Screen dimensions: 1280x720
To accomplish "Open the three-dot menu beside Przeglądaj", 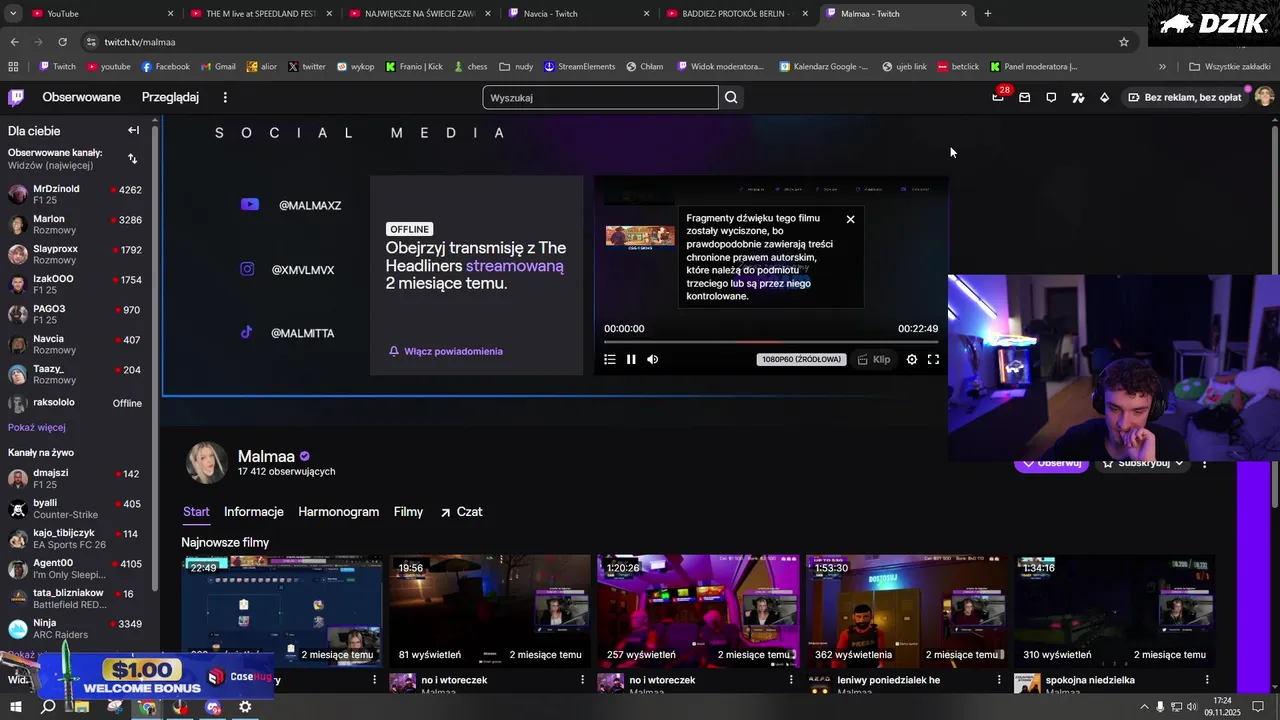I will [x=225, y=97].
